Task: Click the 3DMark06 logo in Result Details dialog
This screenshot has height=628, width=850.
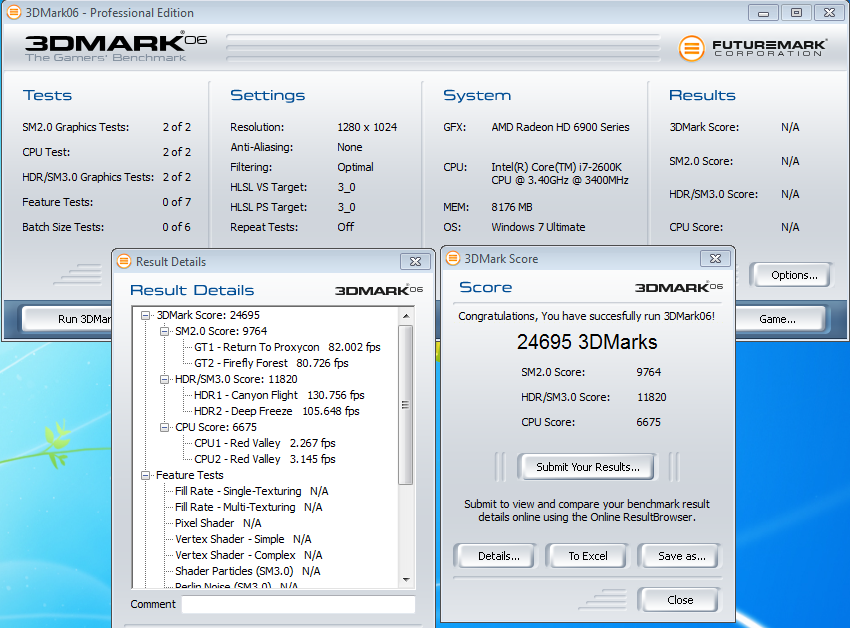Action: (x=378, y=290)
